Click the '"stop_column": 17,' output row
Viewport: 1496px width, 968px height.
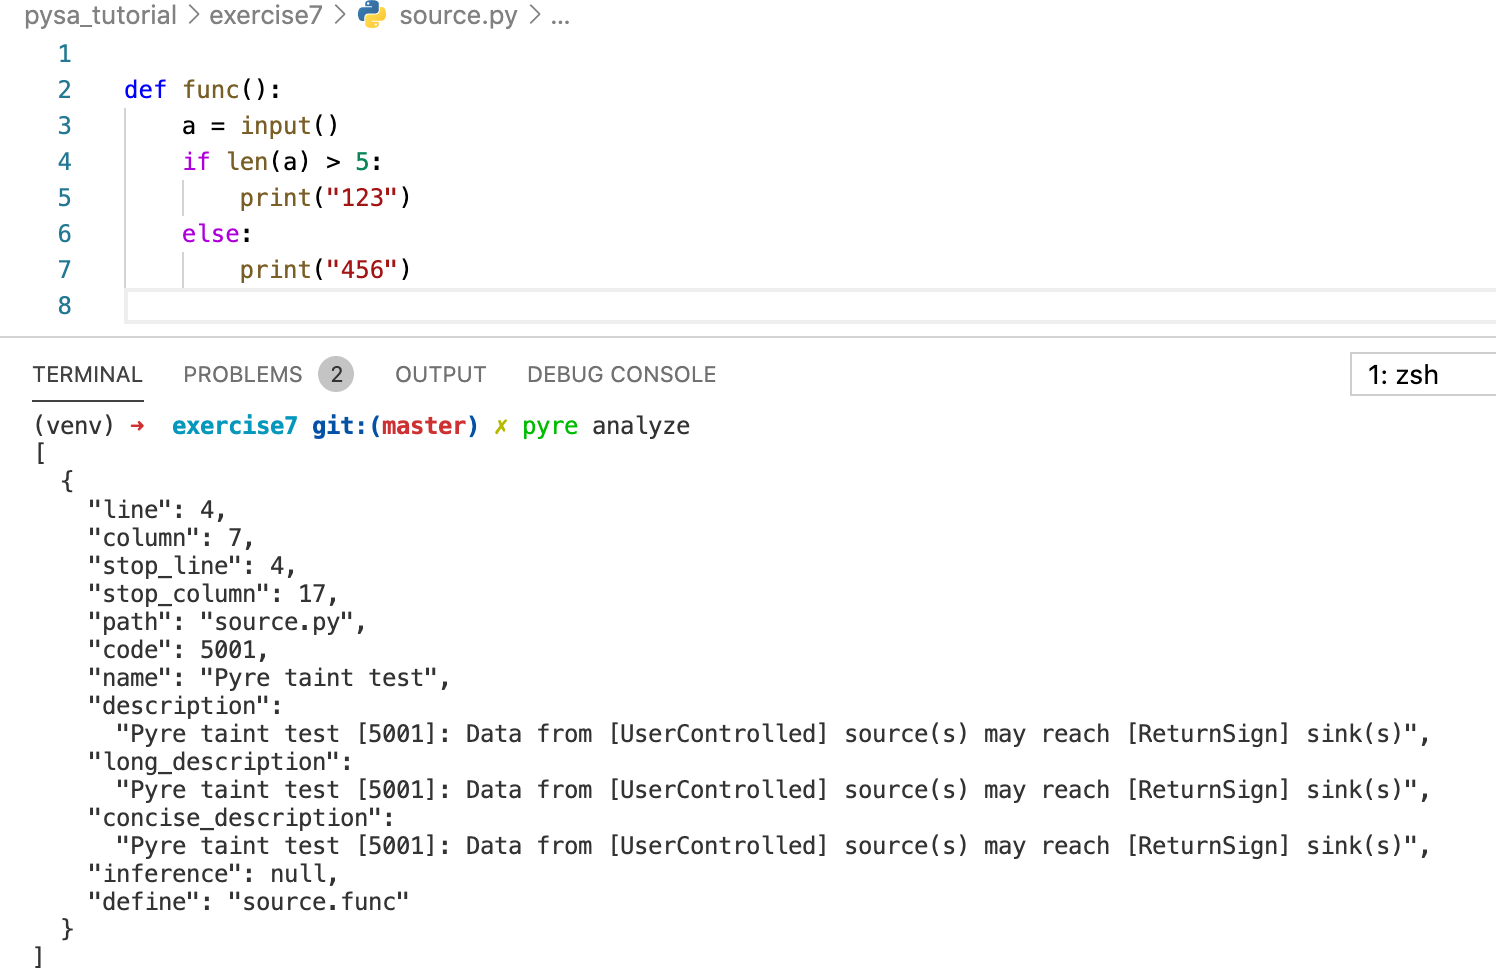213,594
